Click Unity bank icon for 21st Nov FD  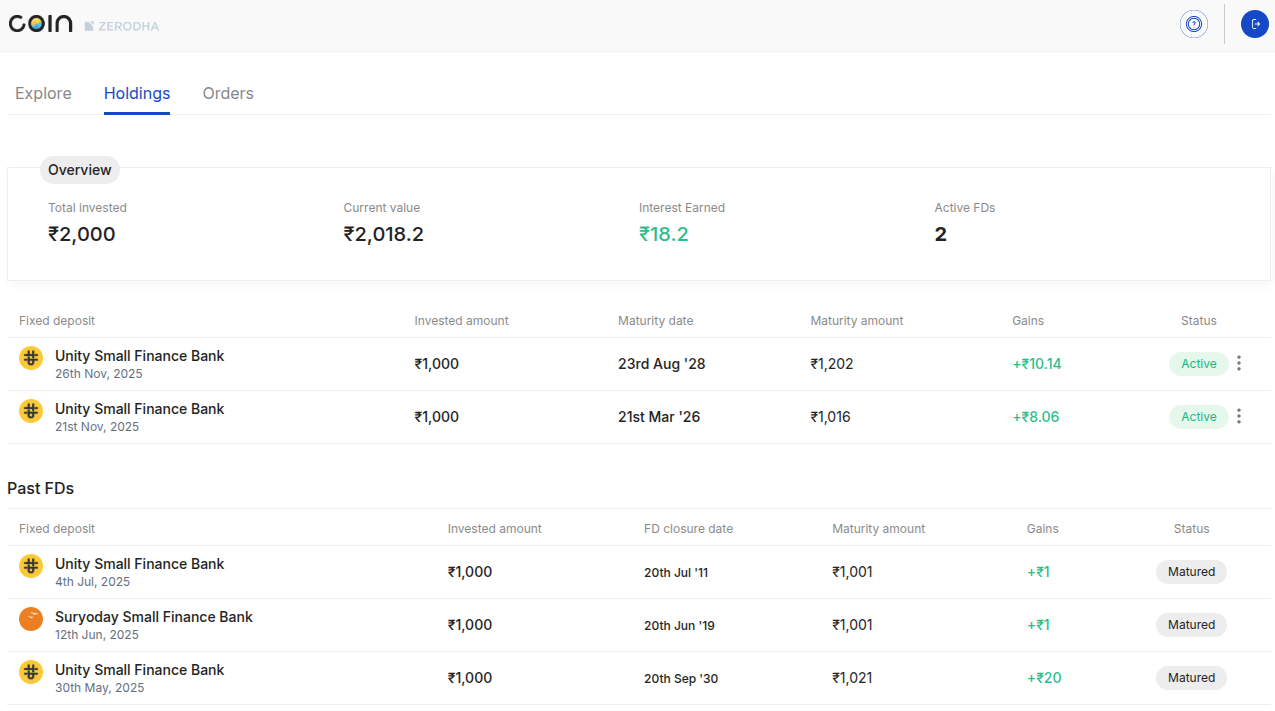pos(31,410)
